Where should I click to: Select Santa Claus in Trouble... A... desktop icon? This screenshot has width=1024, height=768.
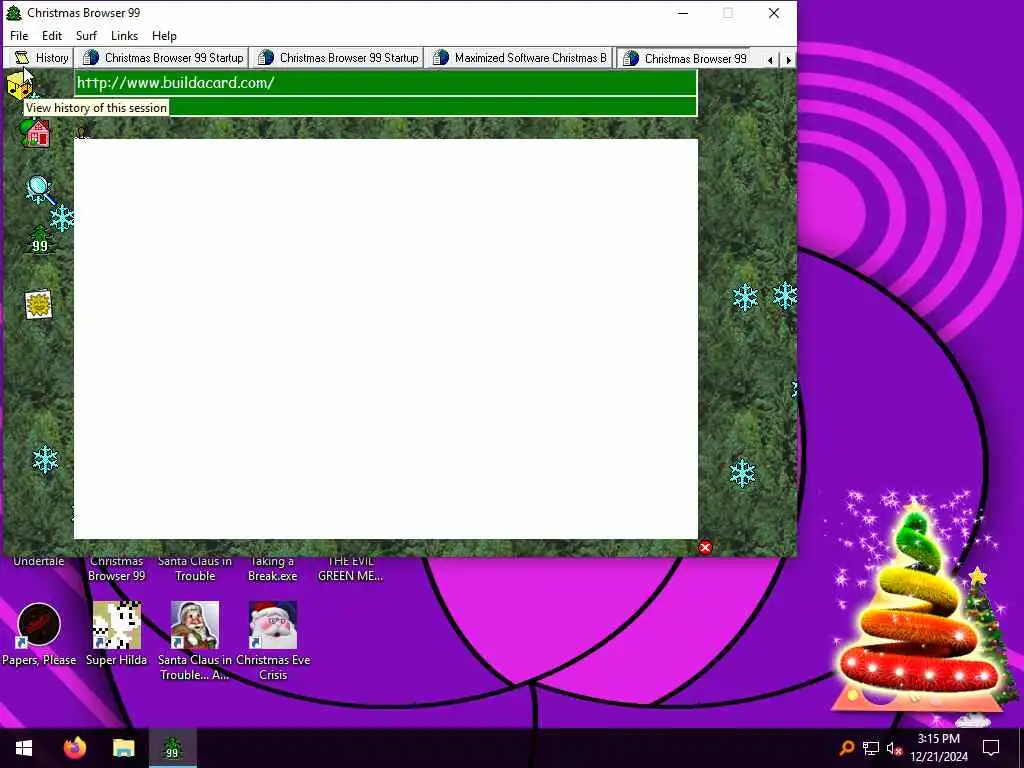click(x=195, y=640)
